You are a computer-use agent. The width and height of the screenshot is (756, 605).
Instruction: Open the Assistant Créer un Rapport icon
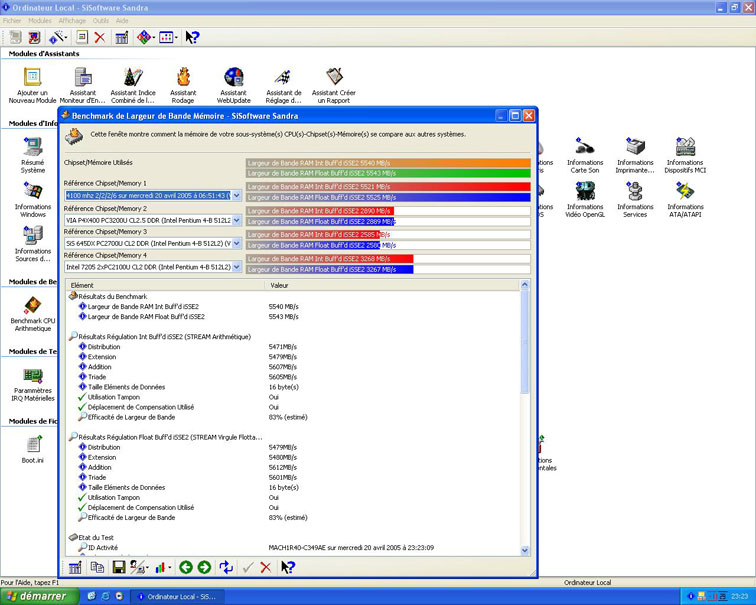click(x=334, y=85)
